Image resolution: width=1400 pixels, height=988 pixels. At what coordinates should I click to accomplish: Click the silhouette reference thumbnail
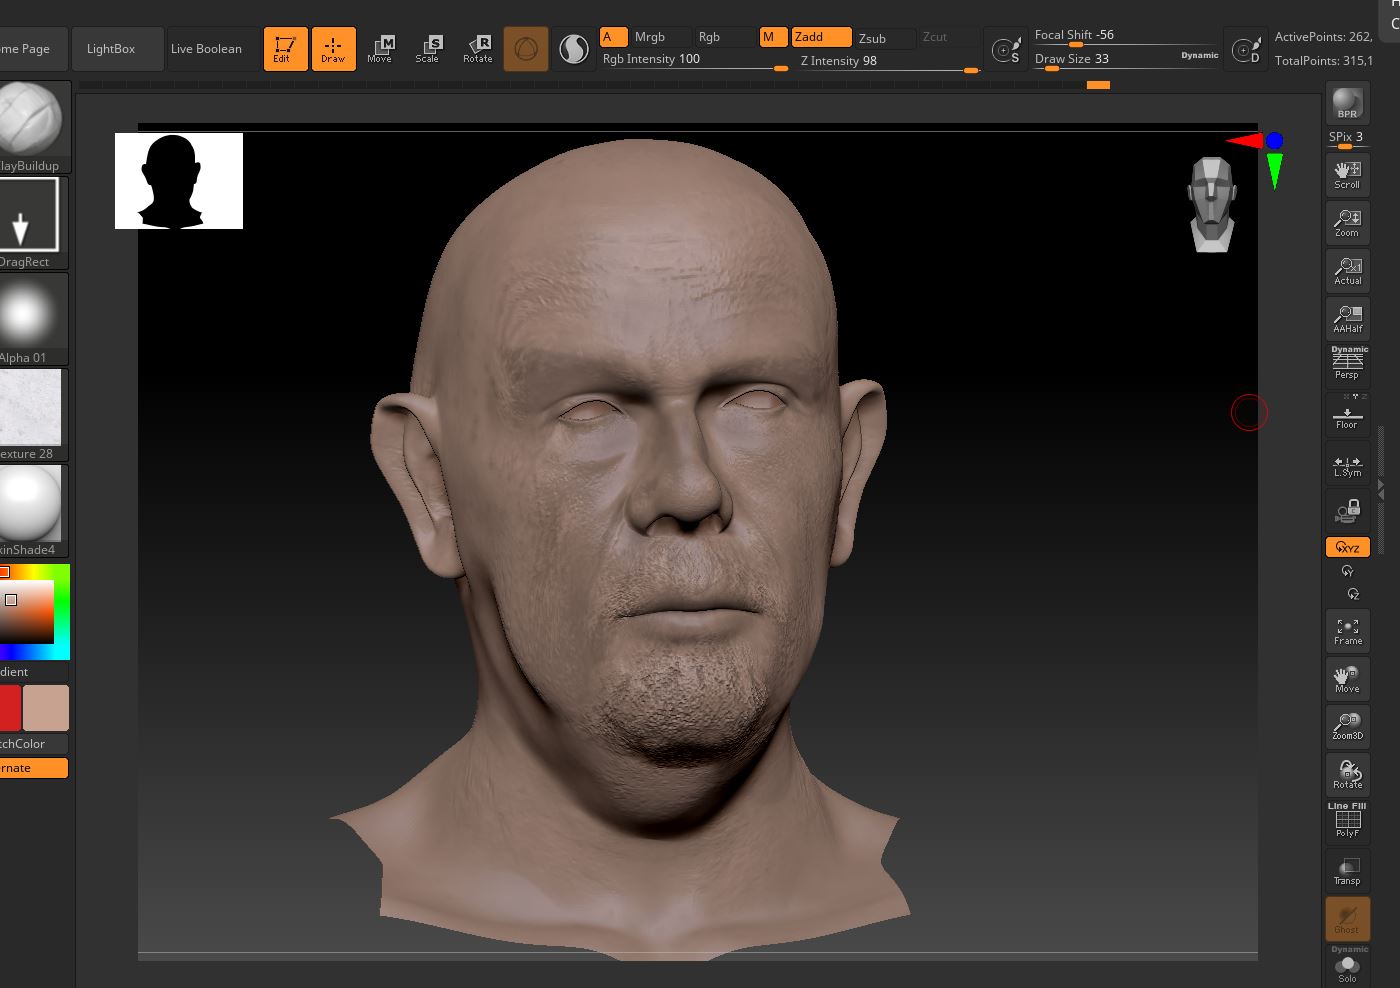(179, 181)
